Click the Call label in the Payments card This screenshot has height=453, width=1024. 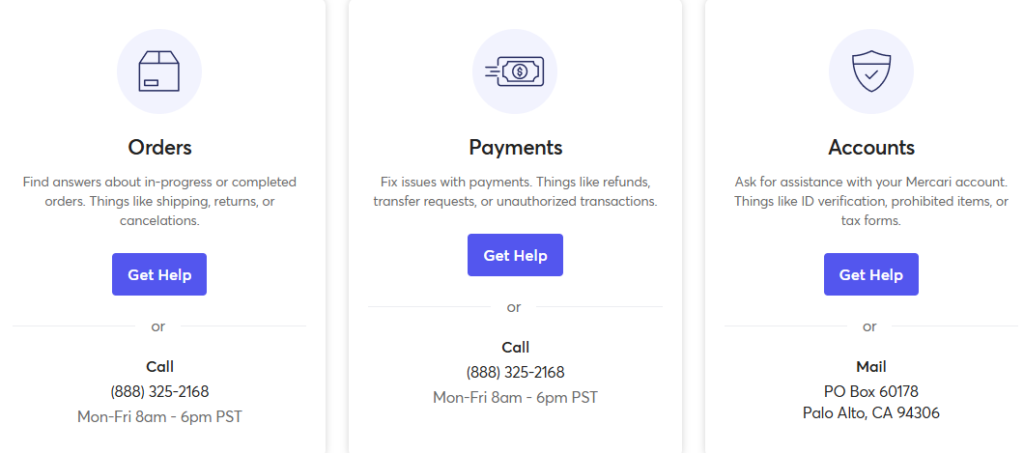pyautogui.click(x=515, y=347)
